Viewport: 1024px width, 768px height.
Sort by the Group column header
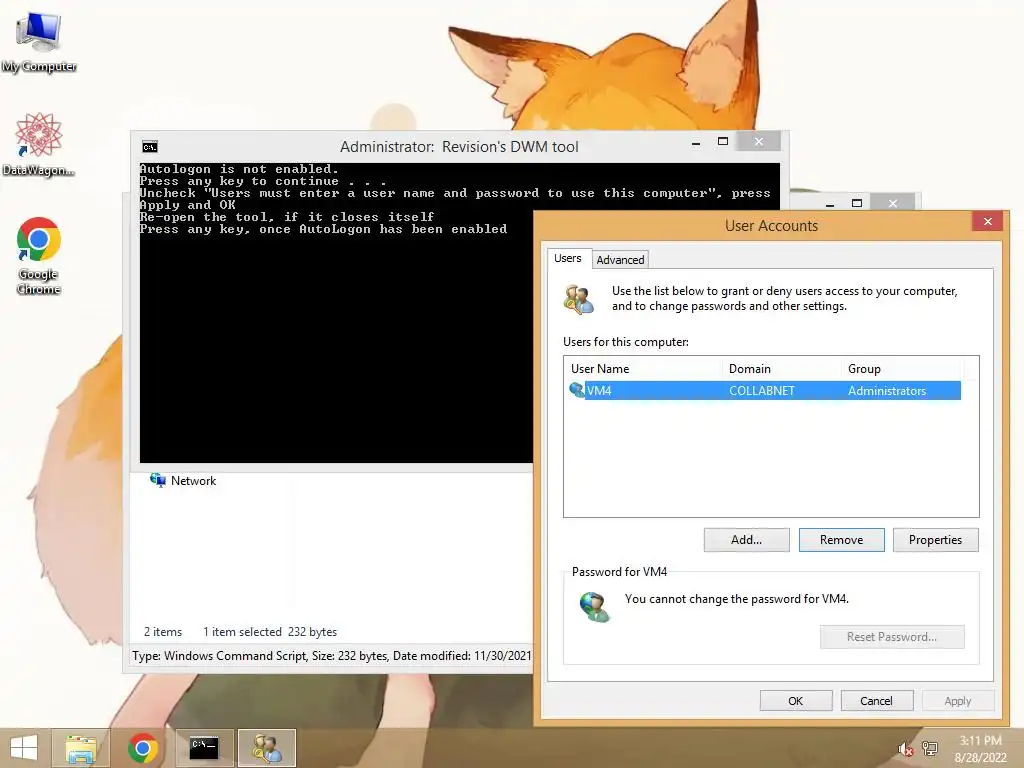point(901,369)
